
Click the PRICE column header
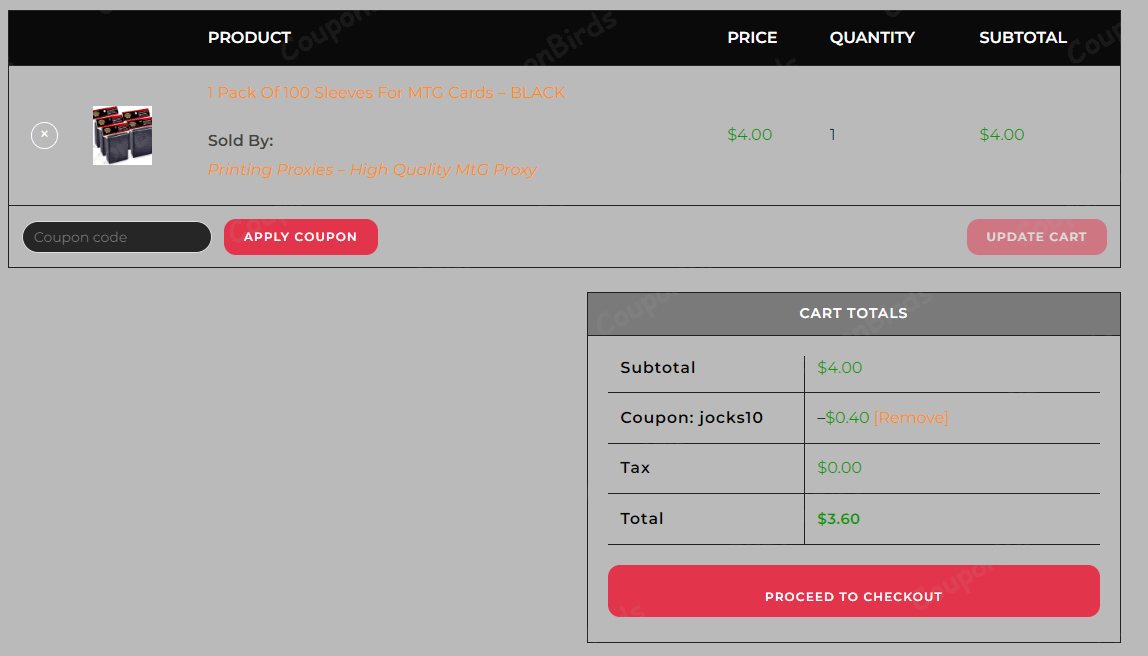[x=752, y=38]
